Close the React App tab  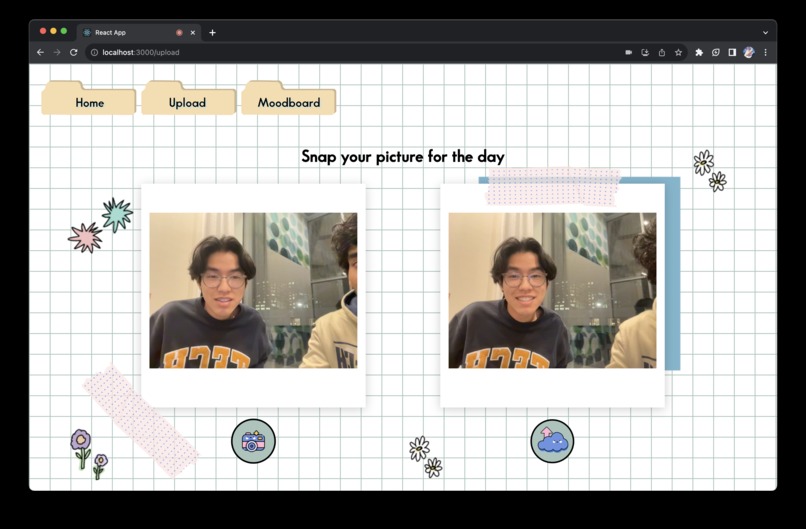point(193,32)
